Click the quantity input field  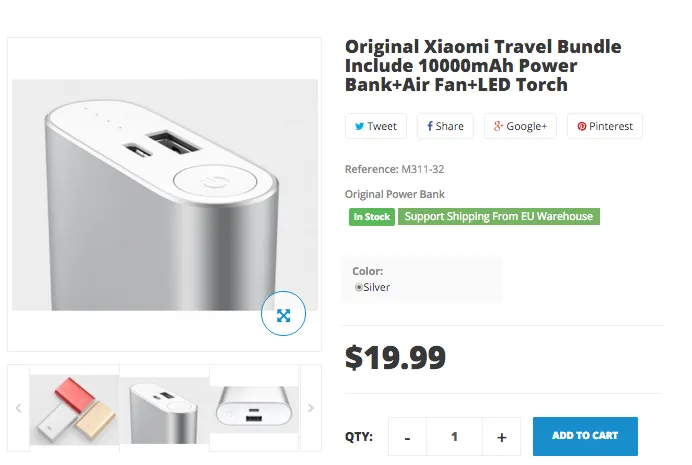[x=455, y=437]
